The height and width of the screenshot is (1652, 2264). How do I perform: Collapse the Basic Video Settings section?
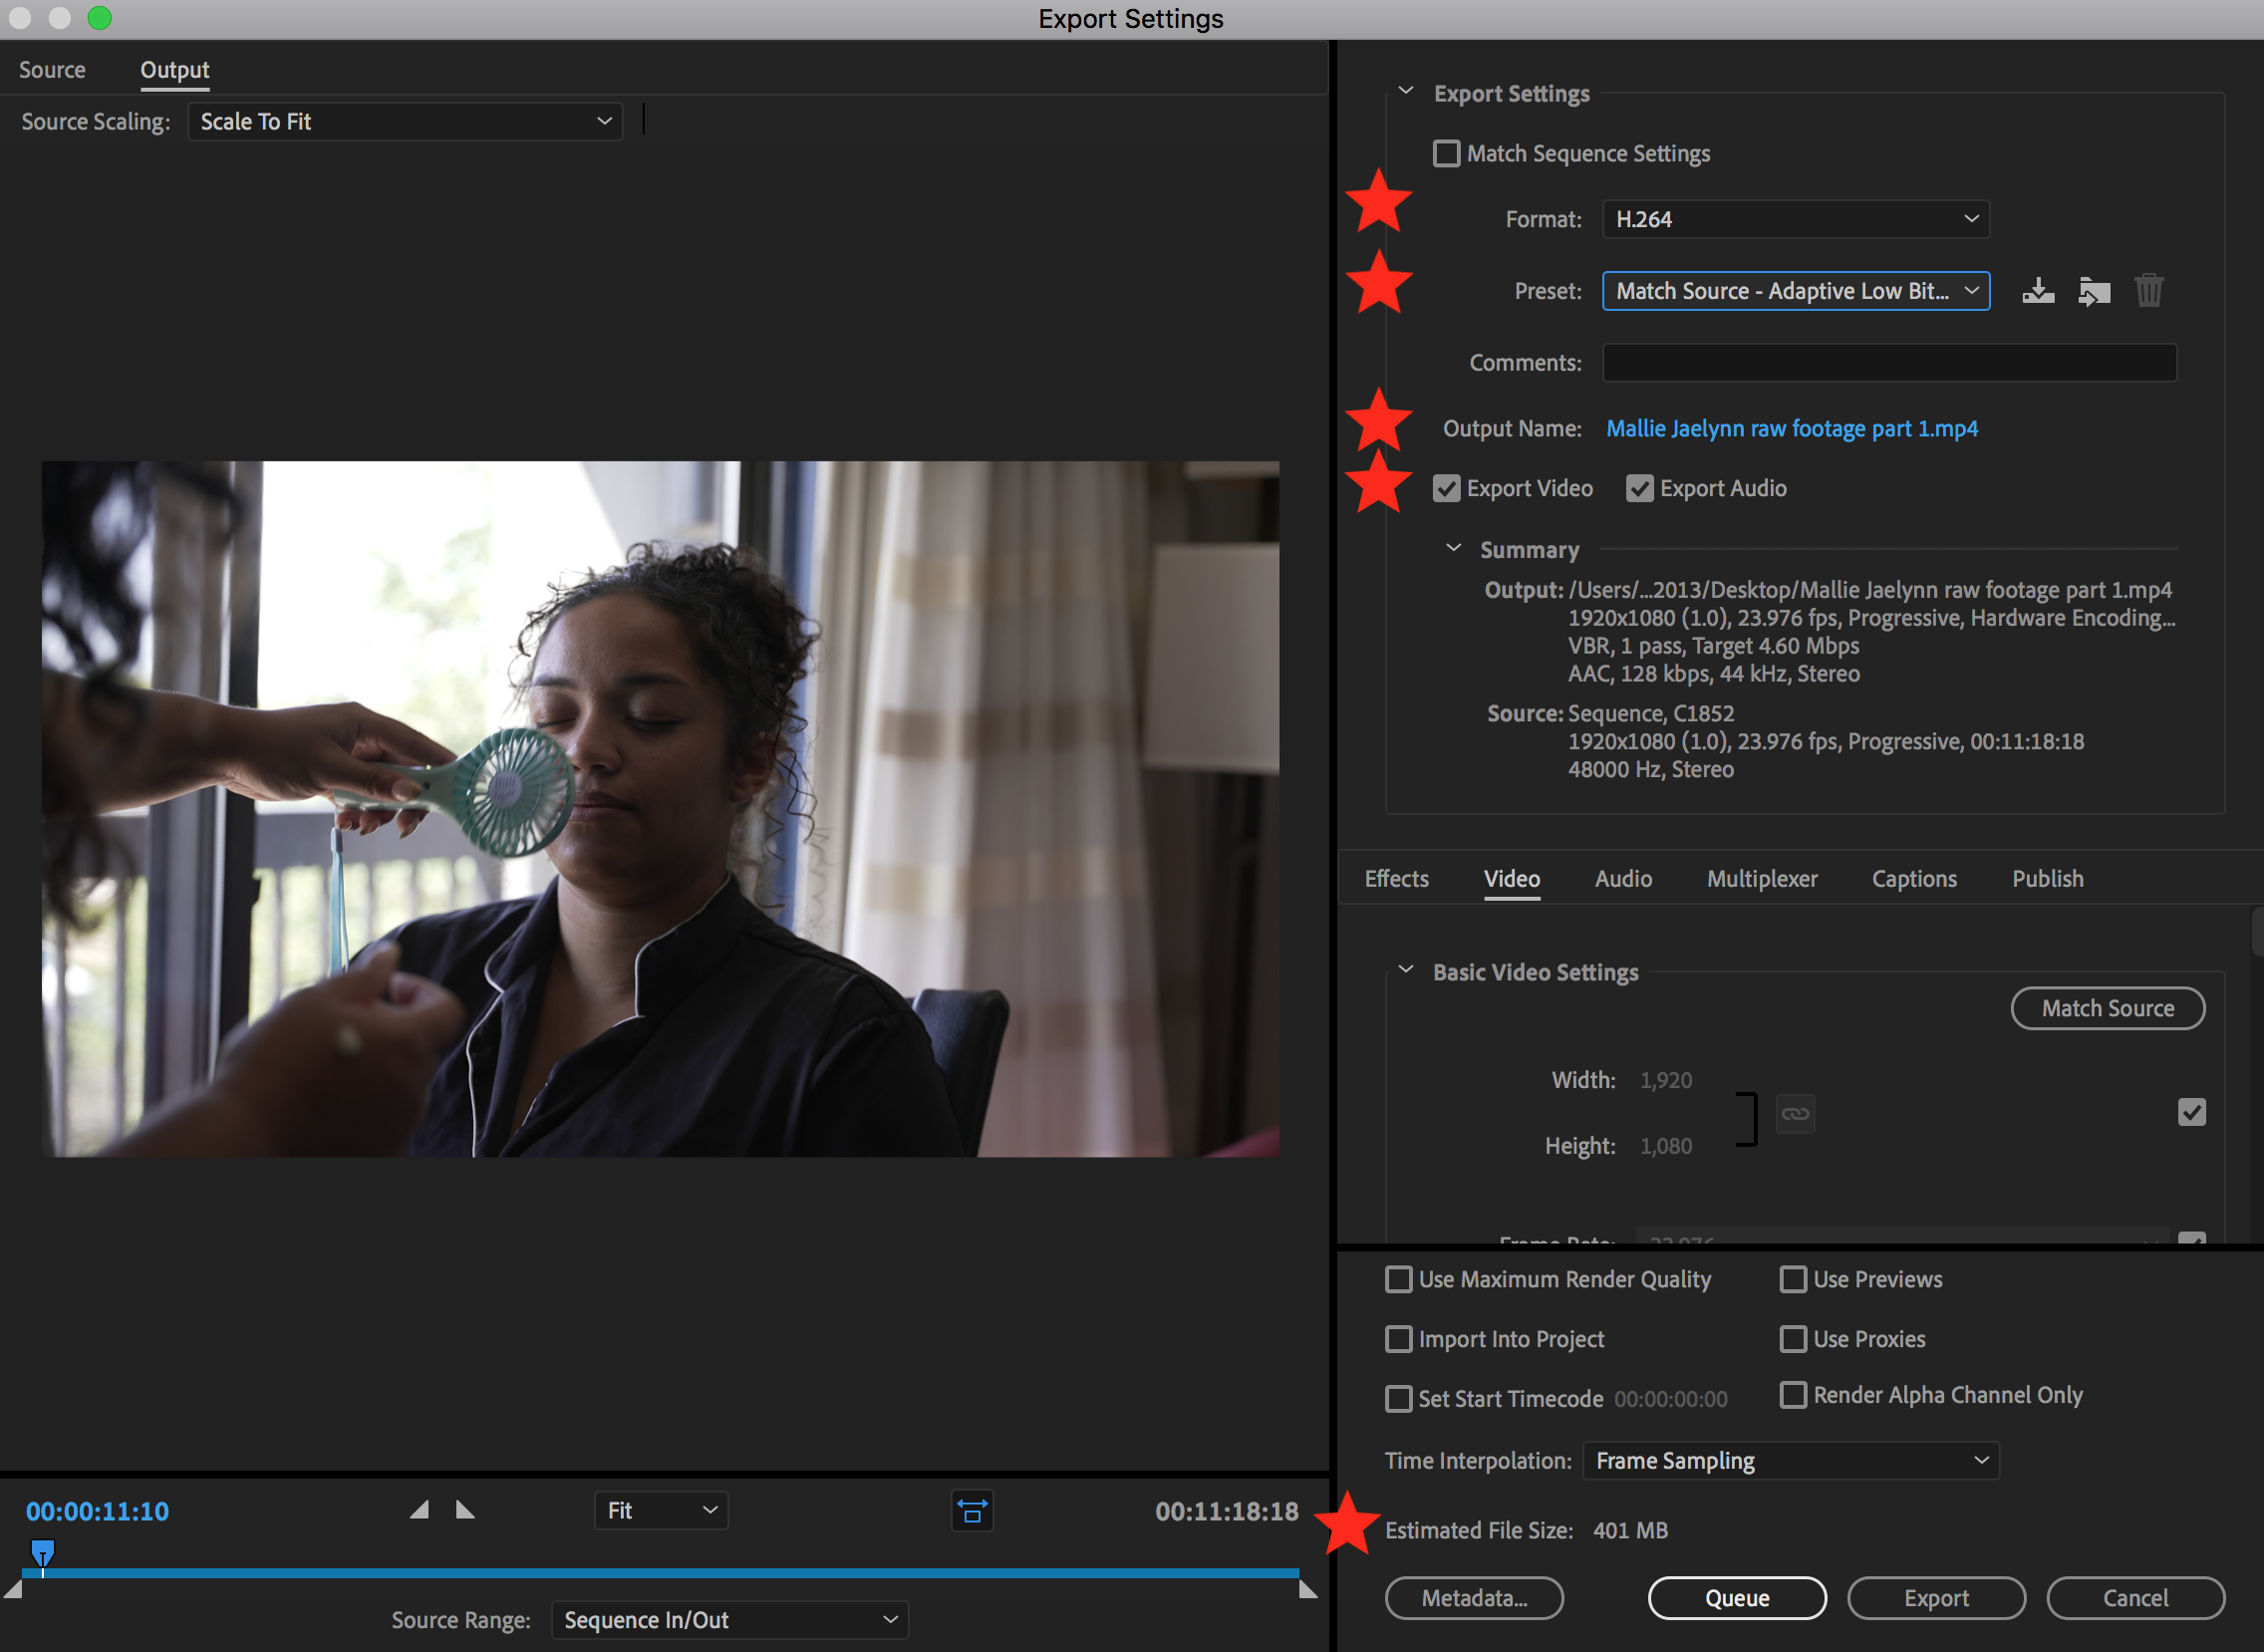(1405, 970)
